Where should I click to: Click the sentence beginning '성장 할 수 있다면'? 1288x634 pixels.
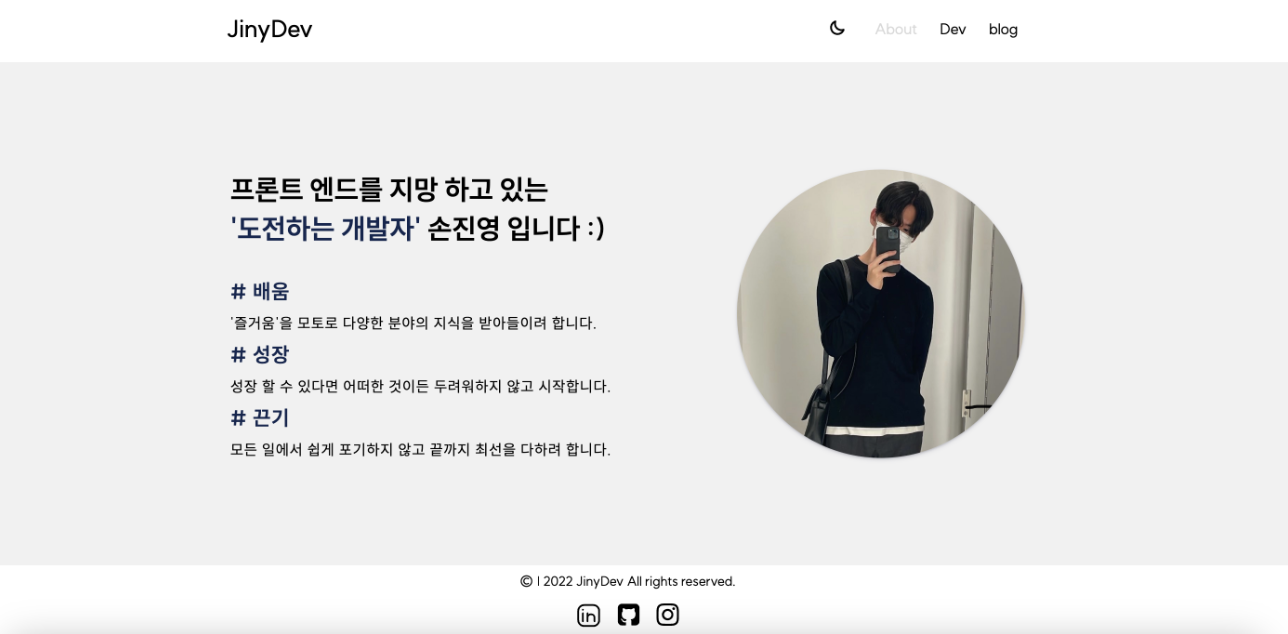420,386
